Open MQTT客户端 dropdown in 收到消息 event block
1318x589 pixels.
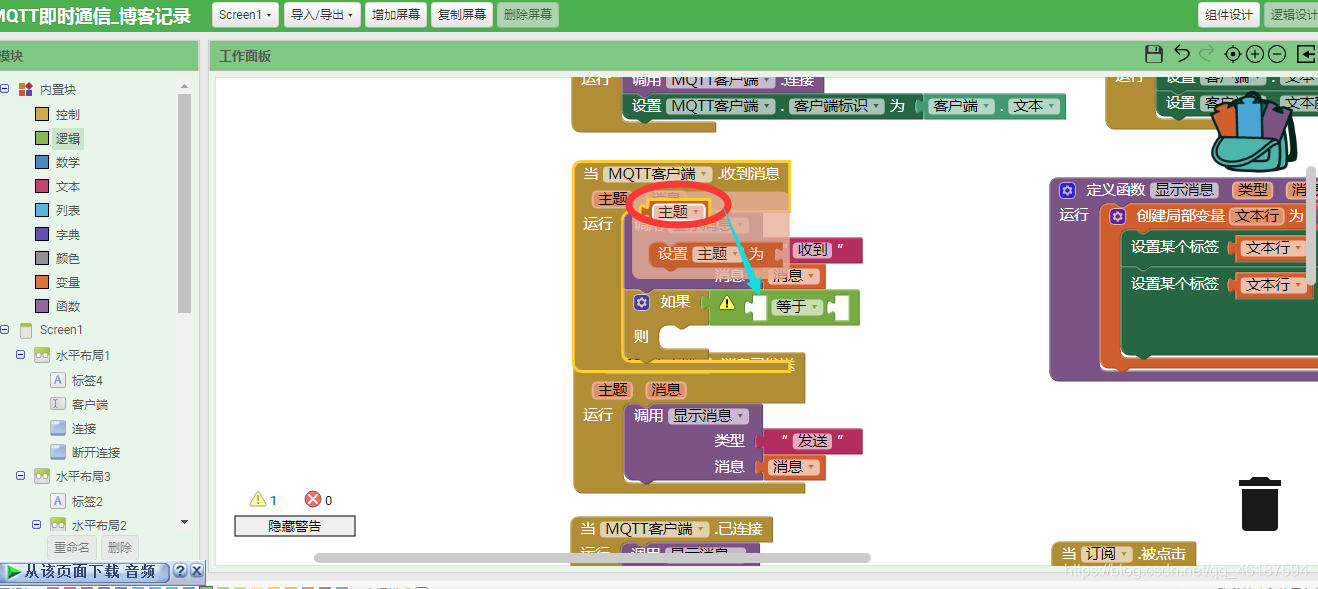coord(658,173)
